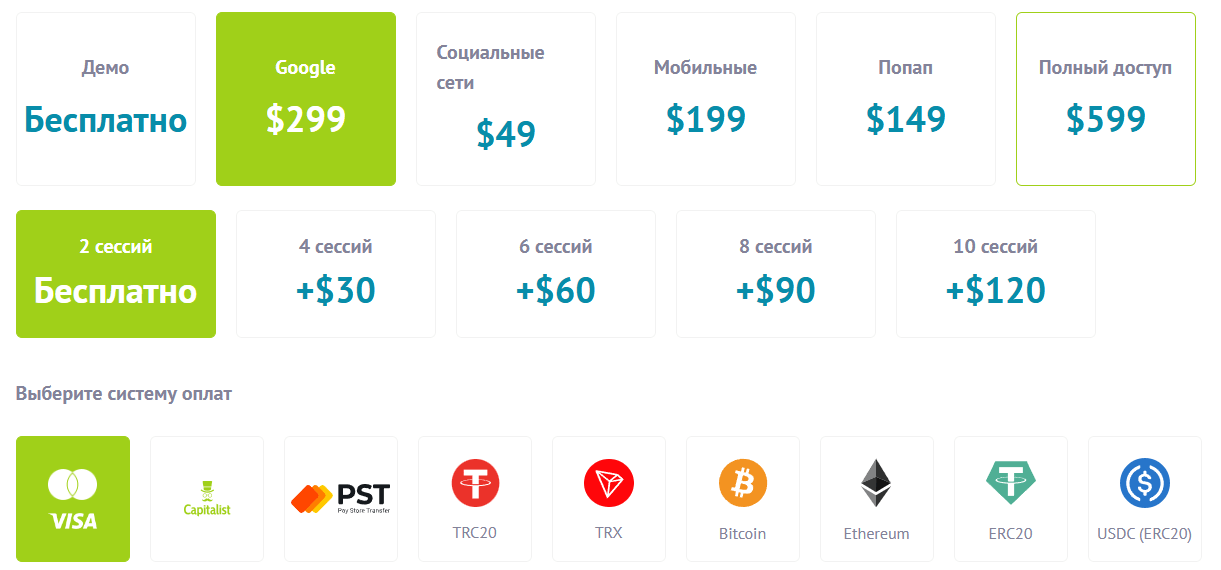Select the free 2 сессий option
The image size is (1221, 570).
click(x=116, y=274)
